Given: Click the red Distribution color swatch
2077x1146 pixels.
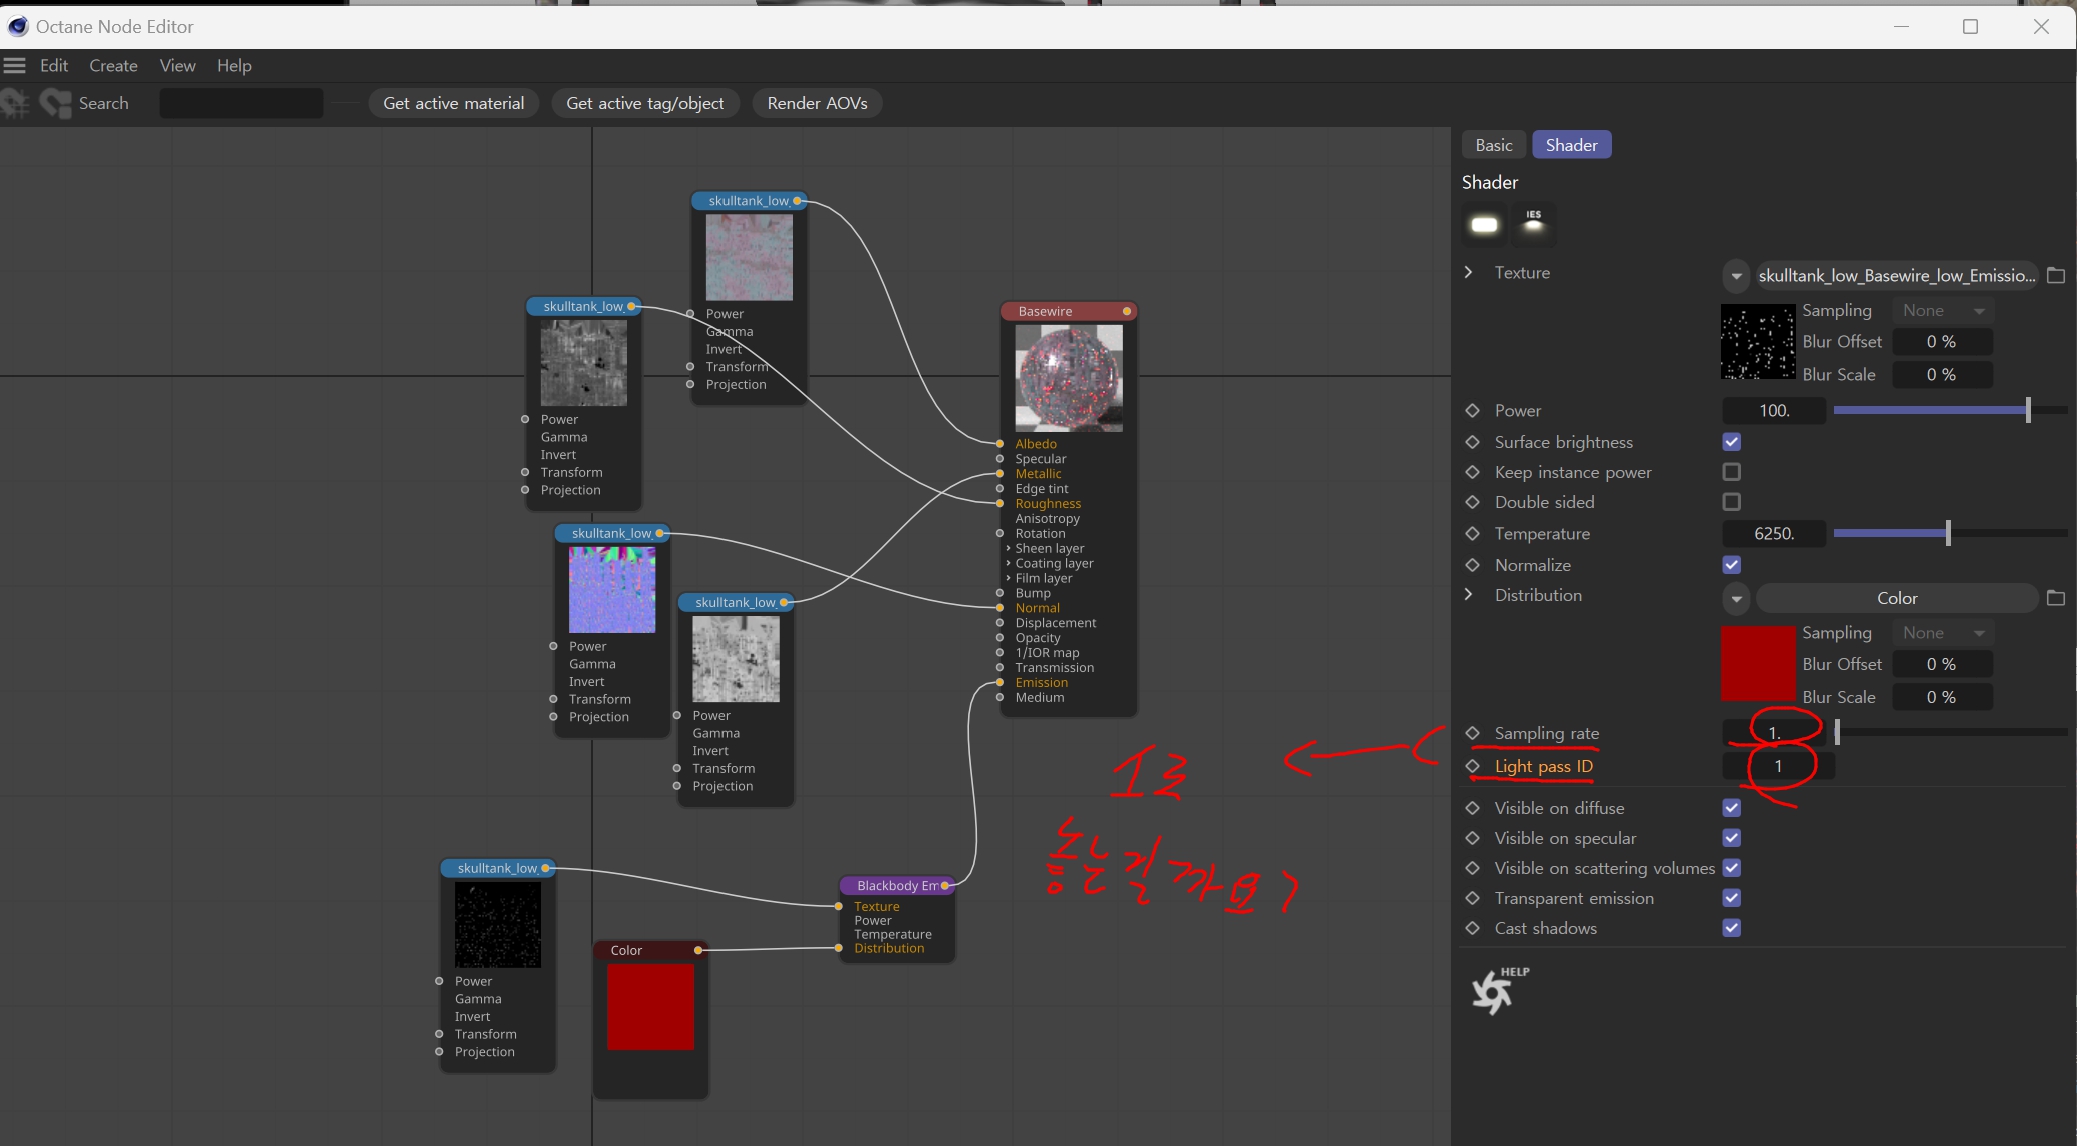Looking at the screenshot, I should (1757, 664).
